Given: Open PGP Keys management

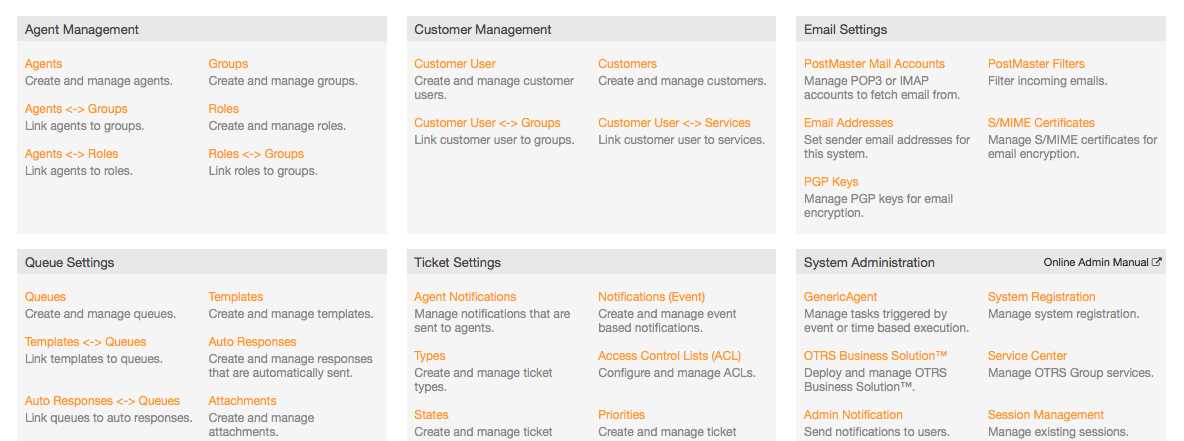Looking at the screenshot, I should coord(831,182).
